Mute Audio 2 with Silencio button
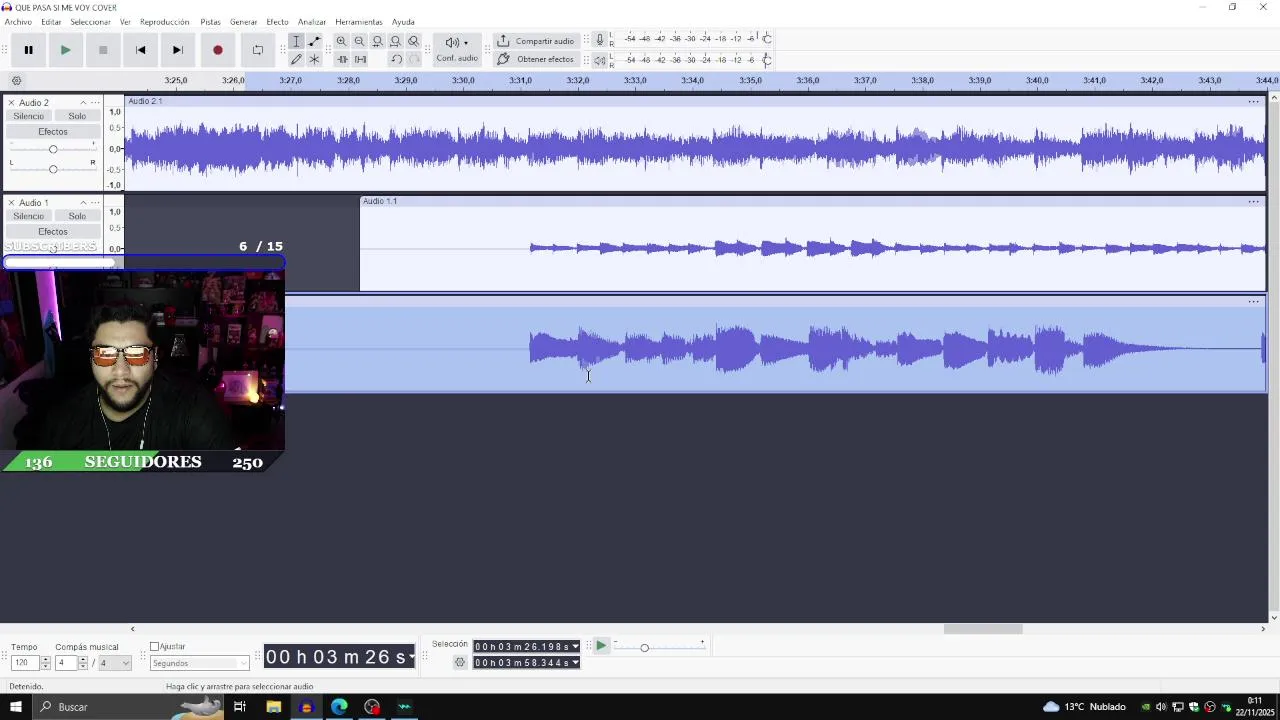 [29, 116]
